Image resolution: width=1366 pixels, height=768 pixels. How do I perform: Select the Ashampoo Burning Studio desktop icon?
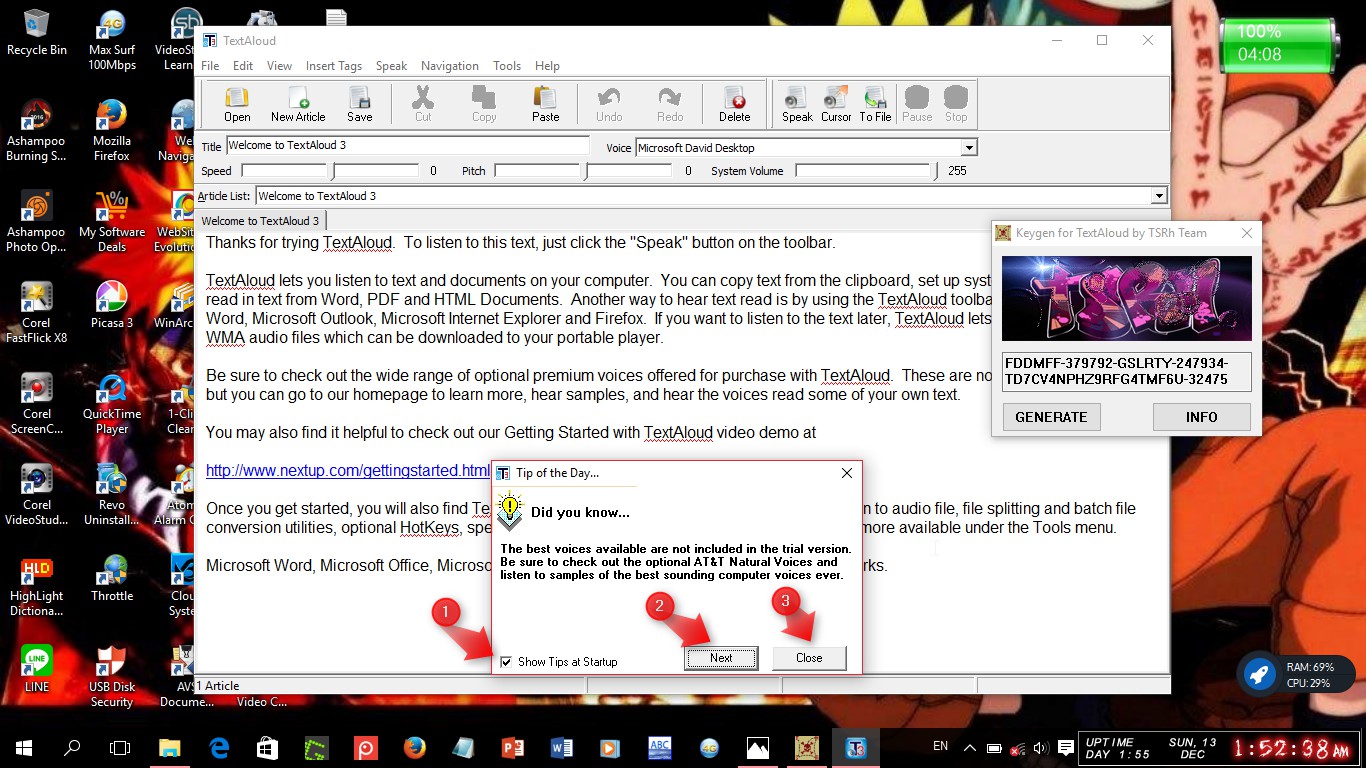pyautogui.click(x=37, y=130)
